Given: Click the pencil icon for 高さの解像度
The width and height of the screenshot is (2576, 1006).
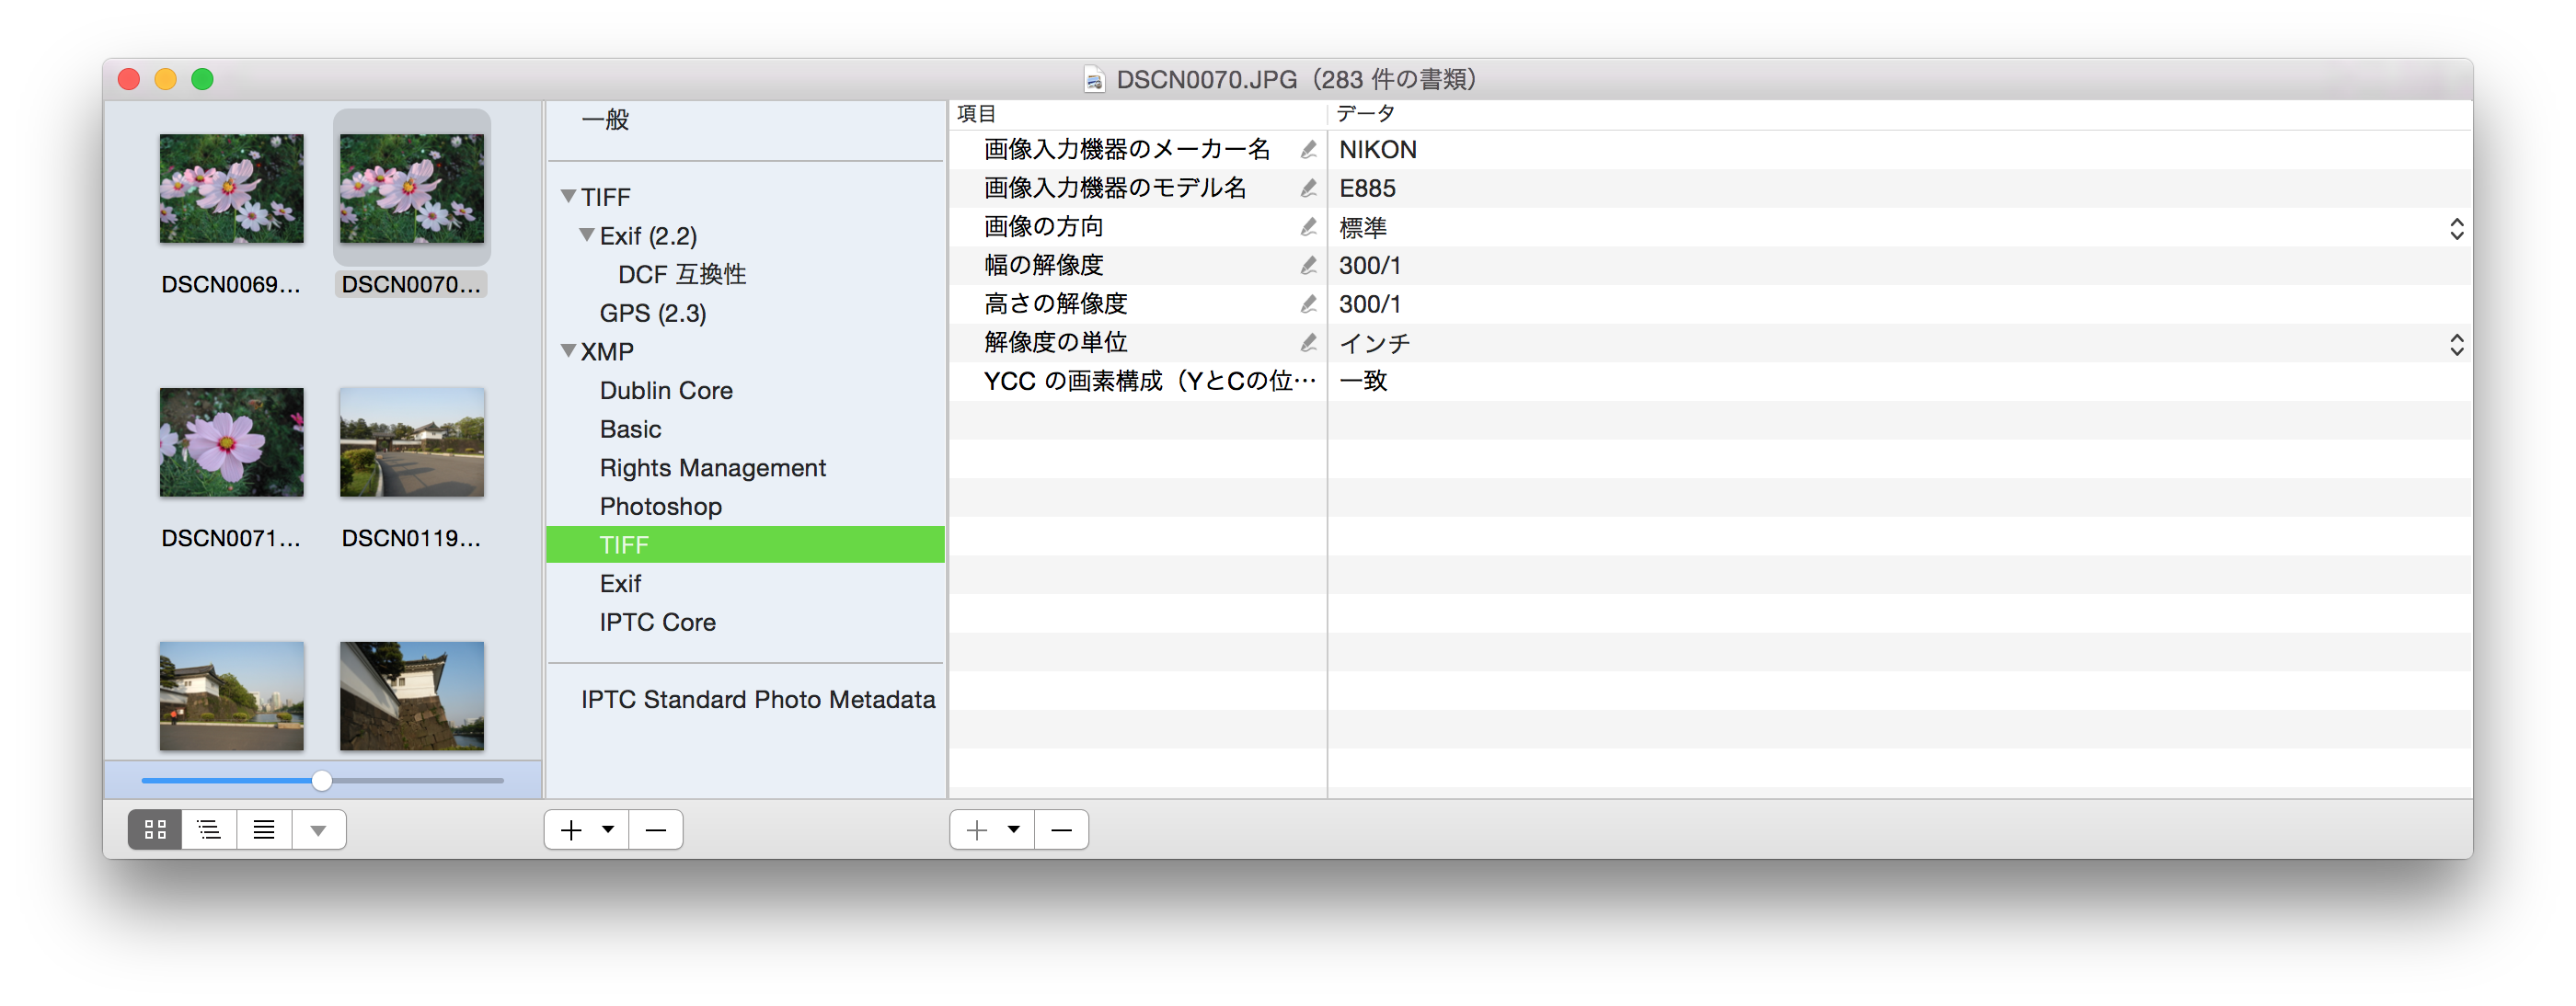Looking at the screenshot, I should click(1308, 304).
